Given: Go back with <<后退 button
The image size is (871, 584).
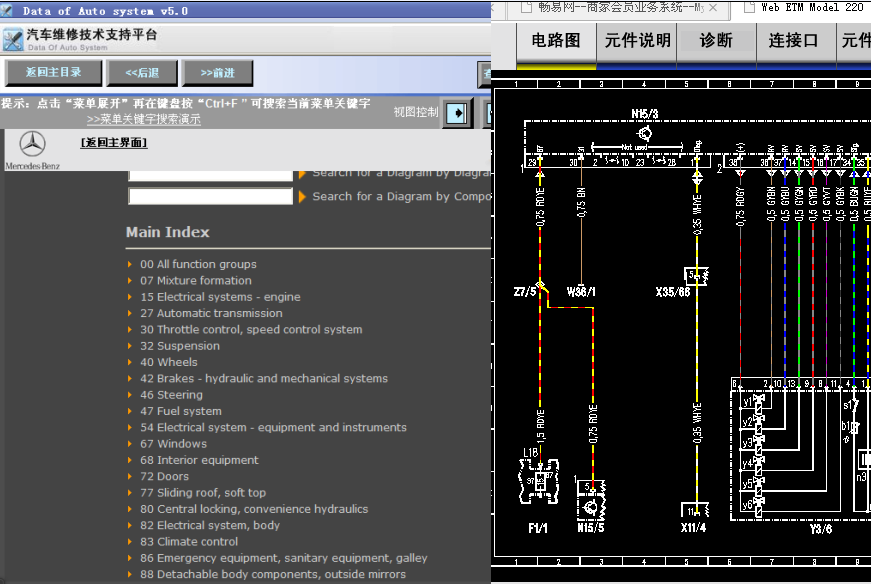Looking at the screenshot, I should point(142,73).
